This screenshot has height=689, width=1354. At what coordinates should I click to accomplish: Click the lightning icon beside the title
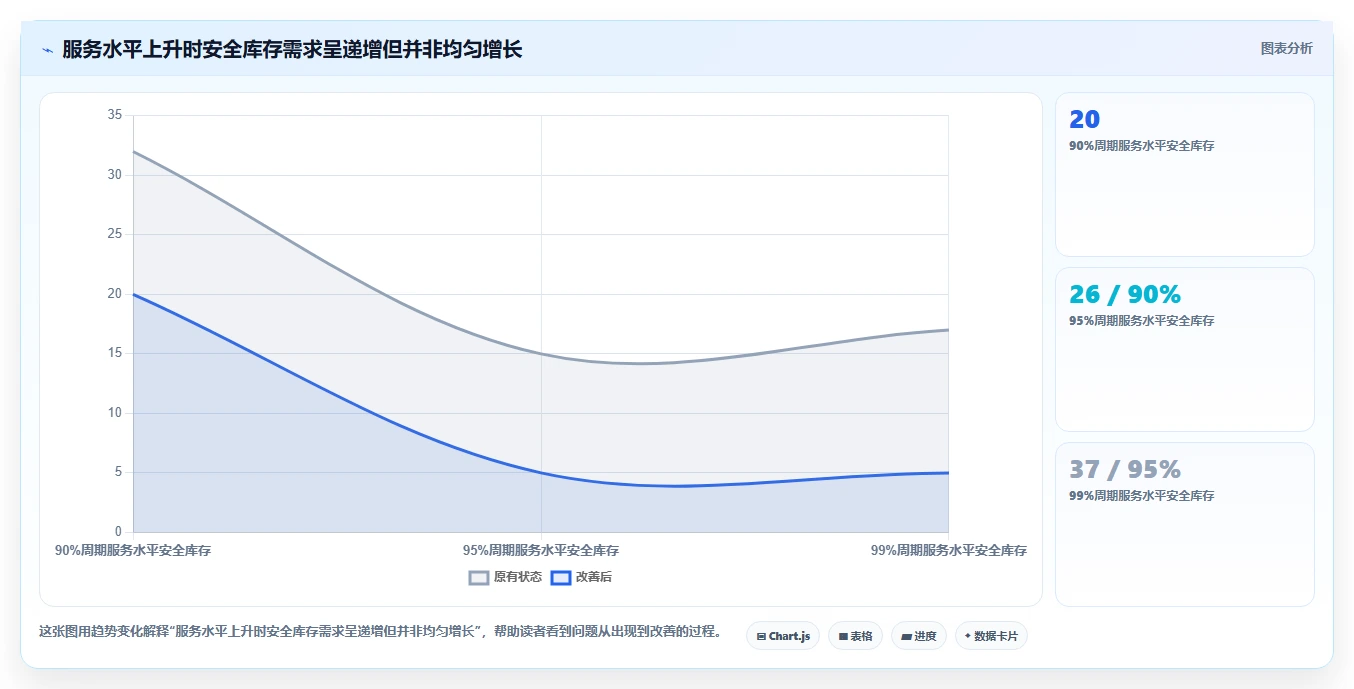(x=47, y=50)
